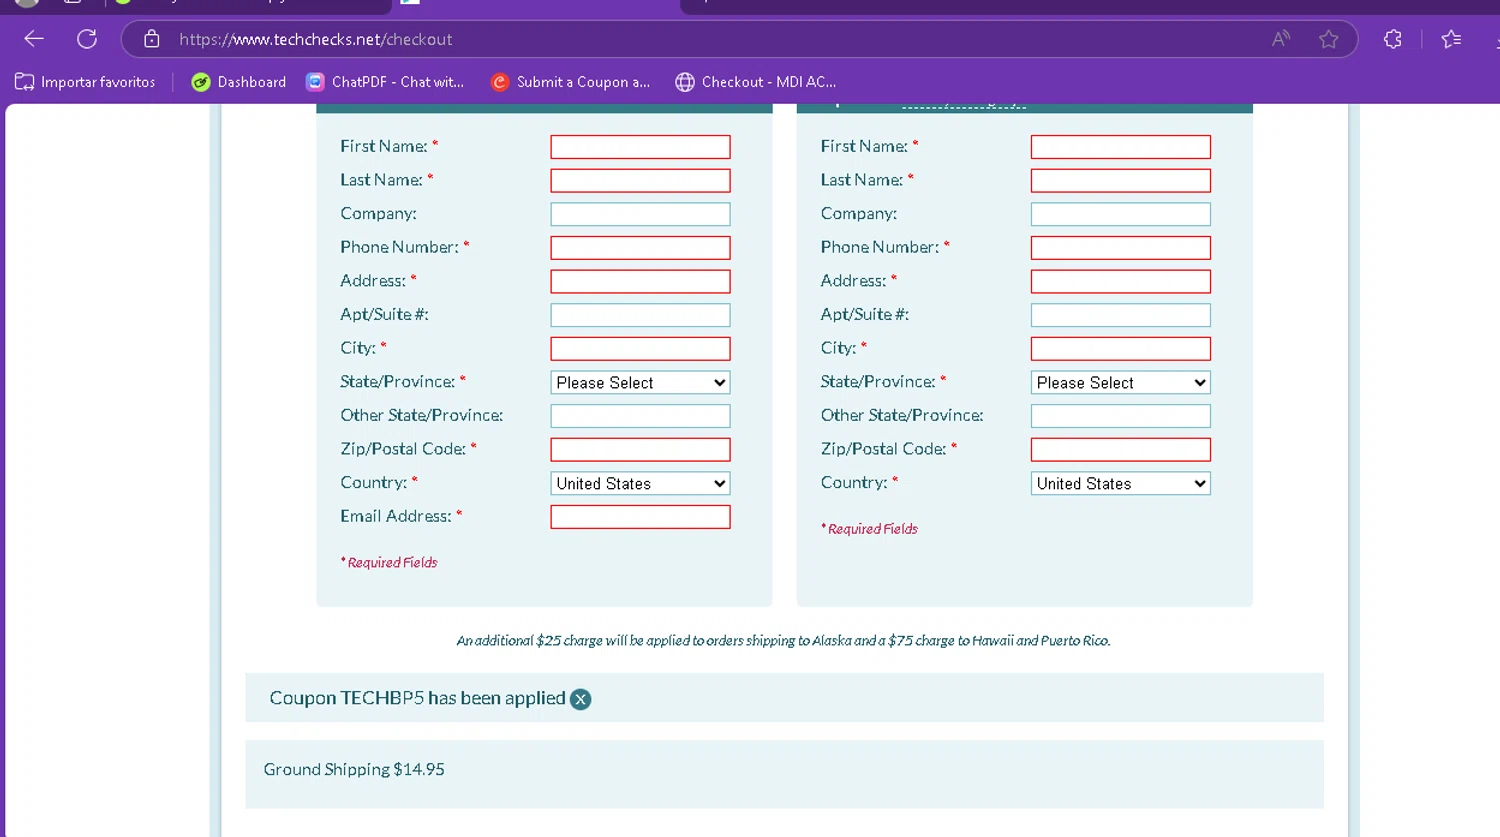The height and width of the screenshot is (837, 1500).
Task: Go back using the browser back arrow
Action: coord(34,39)
